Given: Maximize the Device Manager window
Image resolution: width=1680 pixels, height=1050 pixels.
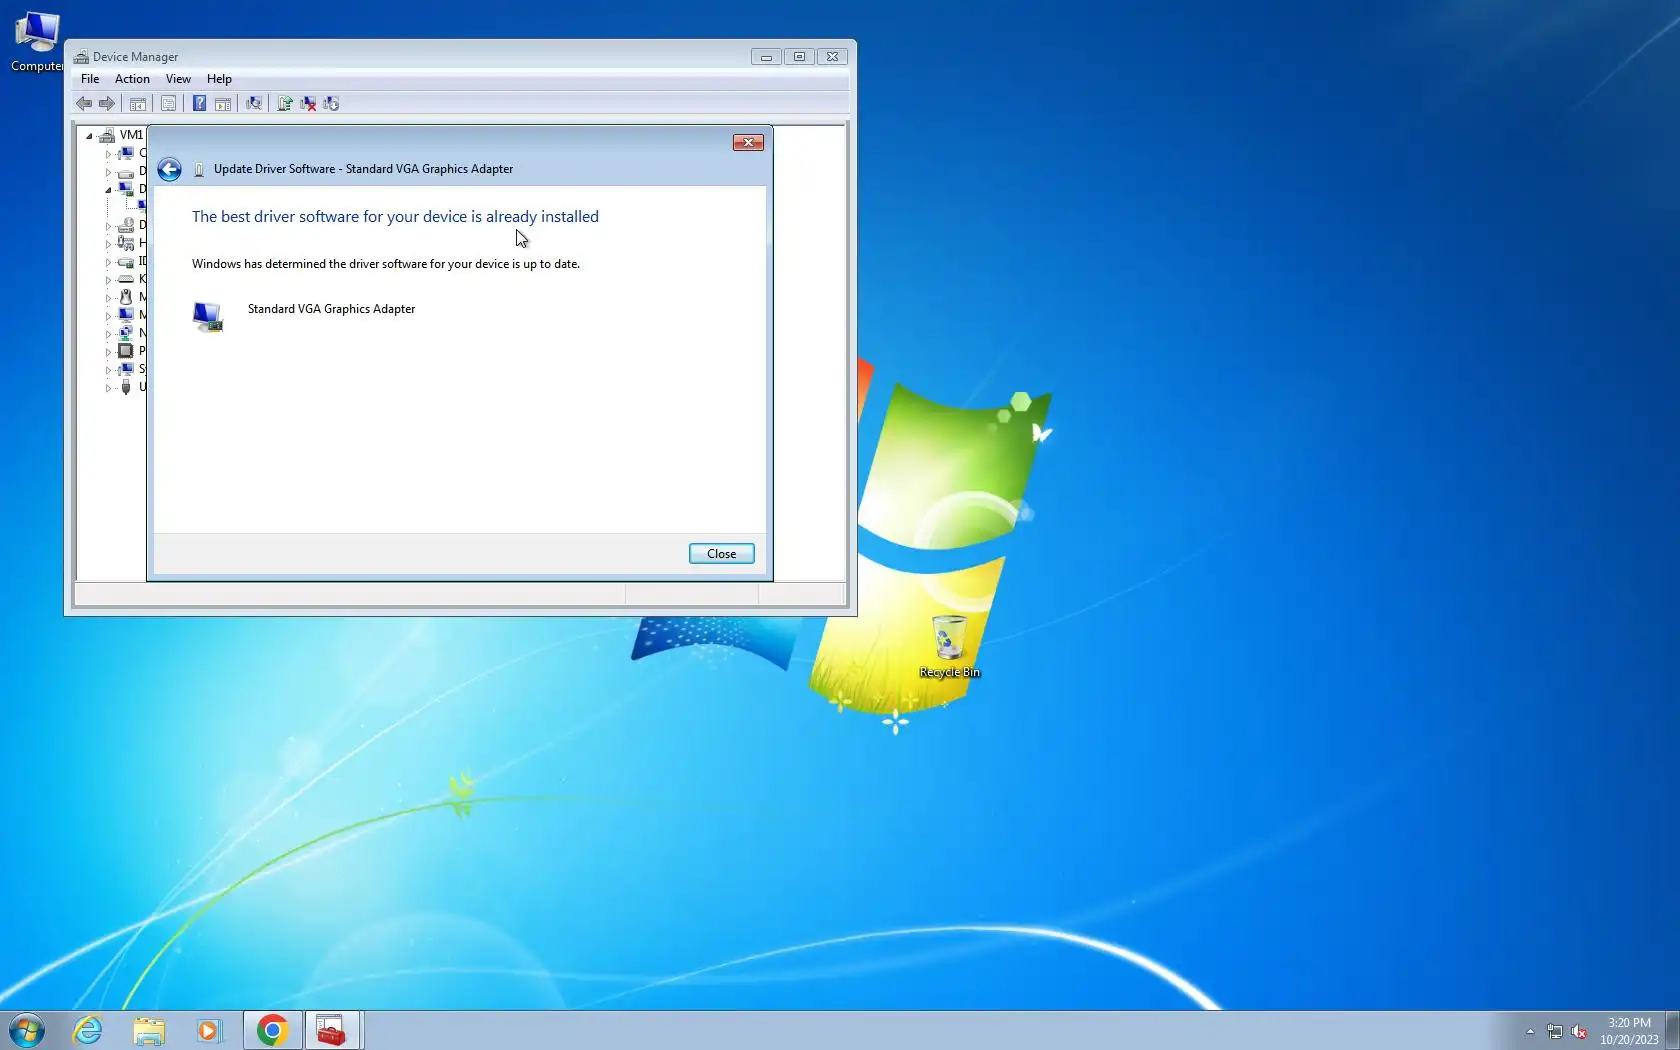Looking at the screenshot, I should tap(799, 57).
